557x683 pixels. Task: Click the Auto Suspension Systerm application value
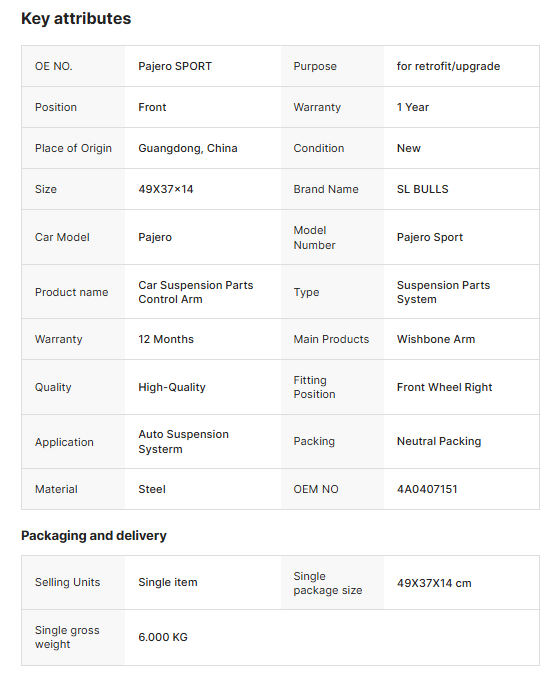[x=183, y=441]
